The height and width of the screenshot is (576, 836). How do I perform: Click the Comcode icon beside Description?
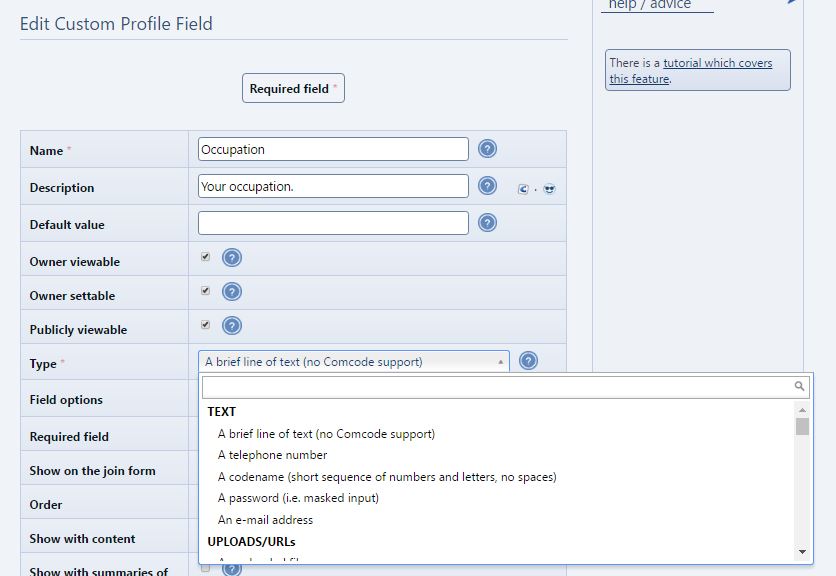(x=523, y=189)
